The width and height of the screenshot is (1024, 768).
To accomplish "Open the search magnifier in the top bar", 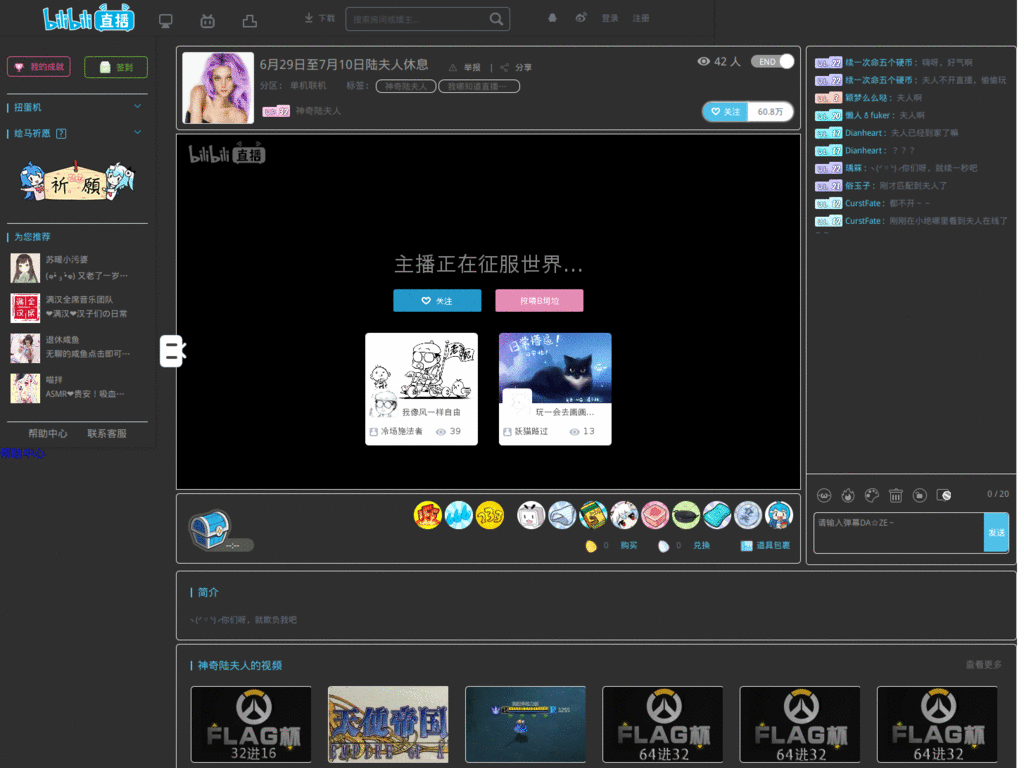I will click(497, 18).
